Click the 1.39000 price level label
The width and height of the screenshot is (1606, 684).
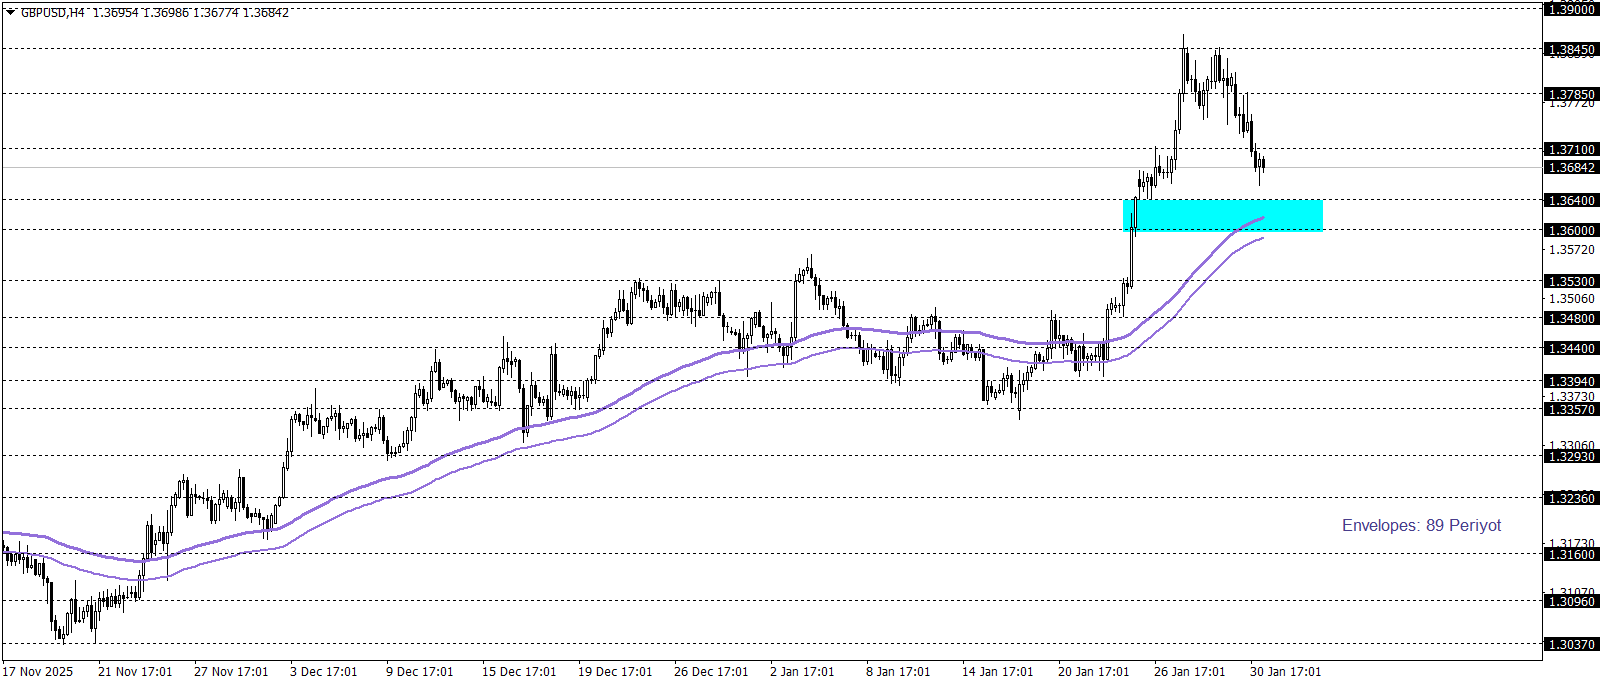coord(1571,9)
